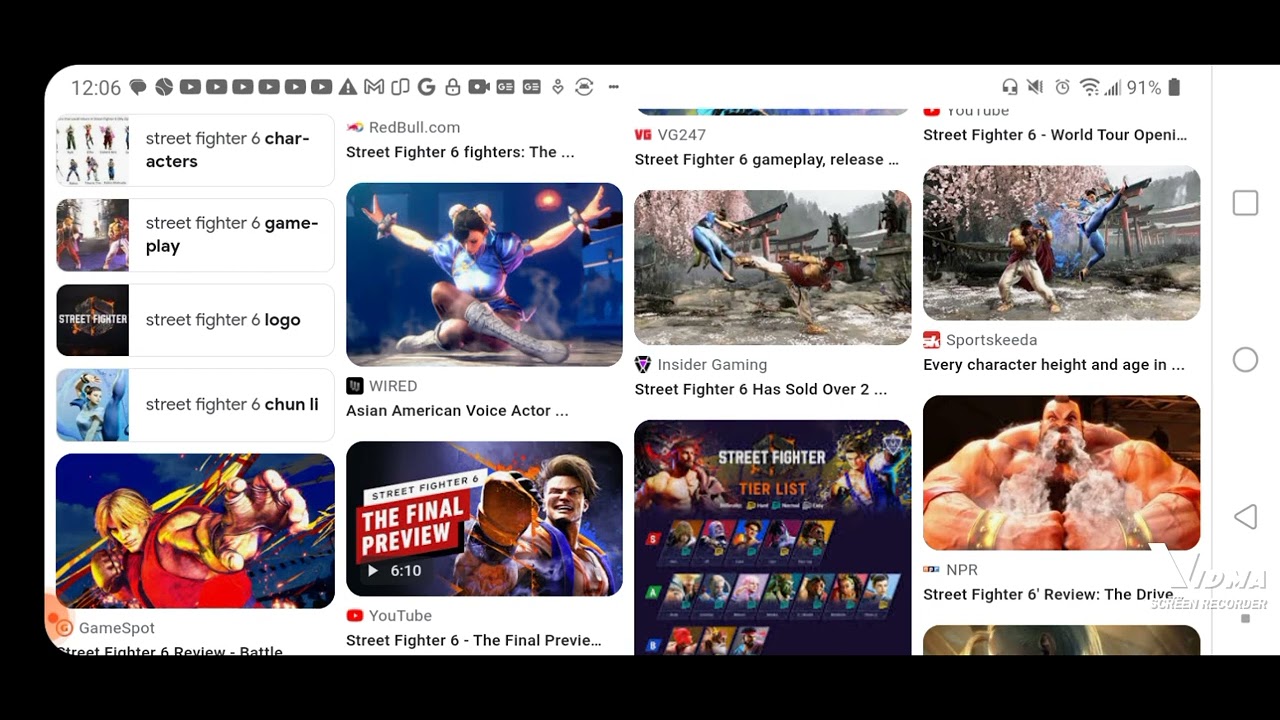
Task: Tap the Wi-Fi status icon
Action: click(x=1089, y=87)
